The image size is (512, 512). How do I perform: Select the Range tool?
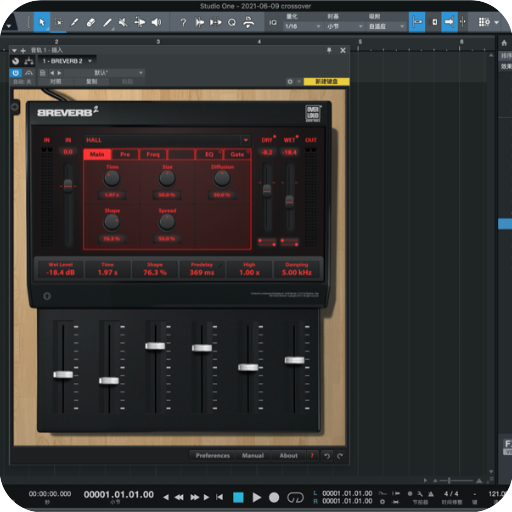pyautogui.click(x=59, y=22)
